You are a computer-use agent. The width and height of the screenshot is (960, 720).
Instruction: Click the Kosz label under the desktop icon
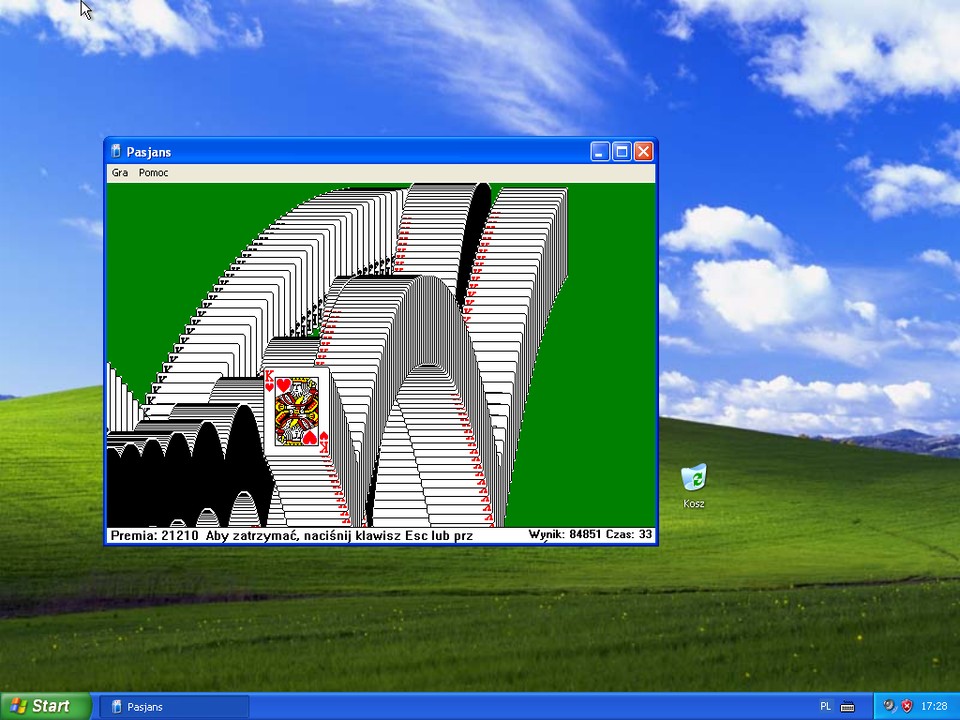click(693, 503)
